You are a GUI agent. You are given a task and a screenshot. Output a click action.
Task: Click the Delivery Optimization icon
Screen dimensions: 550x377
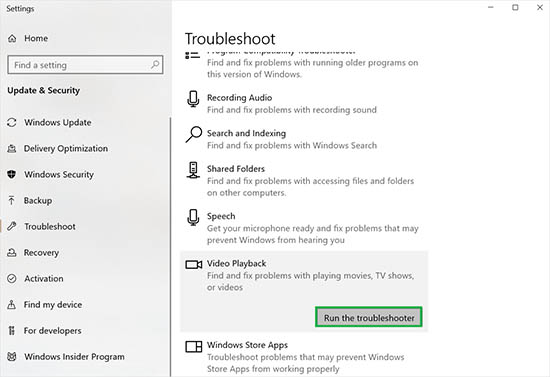click(x=12, y=149)
